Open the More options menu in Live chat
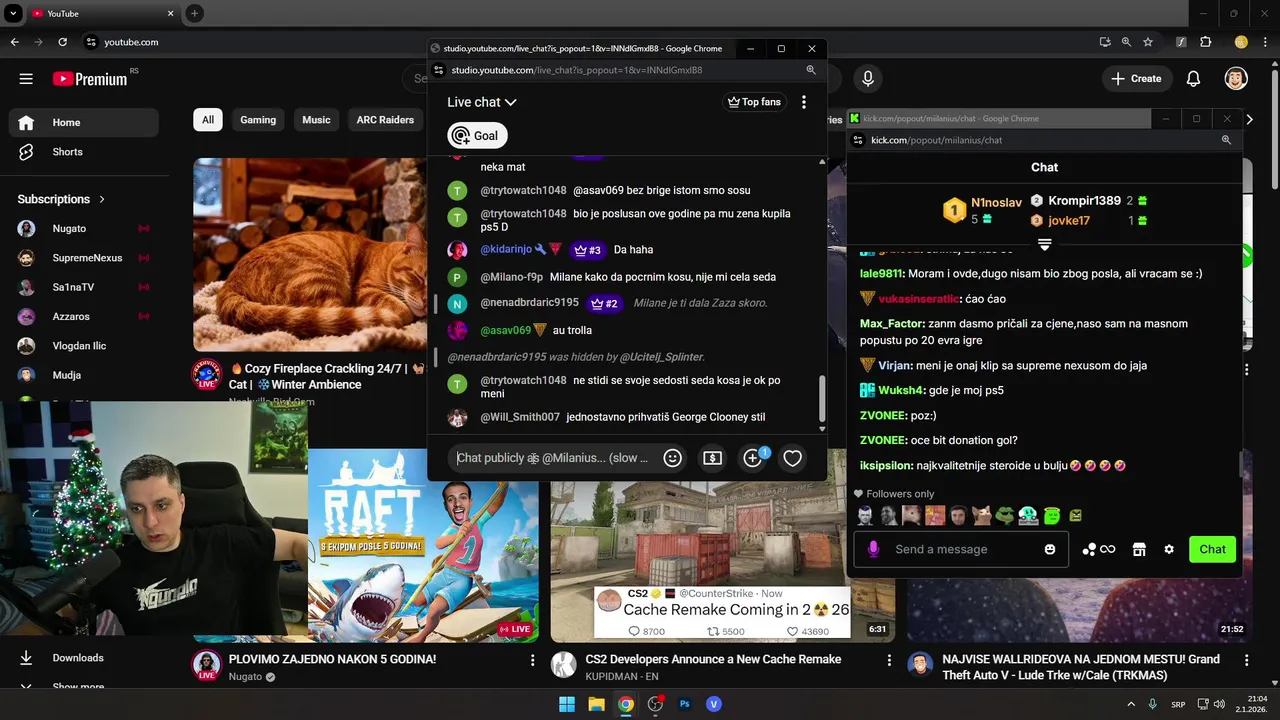The width and height of the screenshot is (1280, 720). [x=803, y=102]
